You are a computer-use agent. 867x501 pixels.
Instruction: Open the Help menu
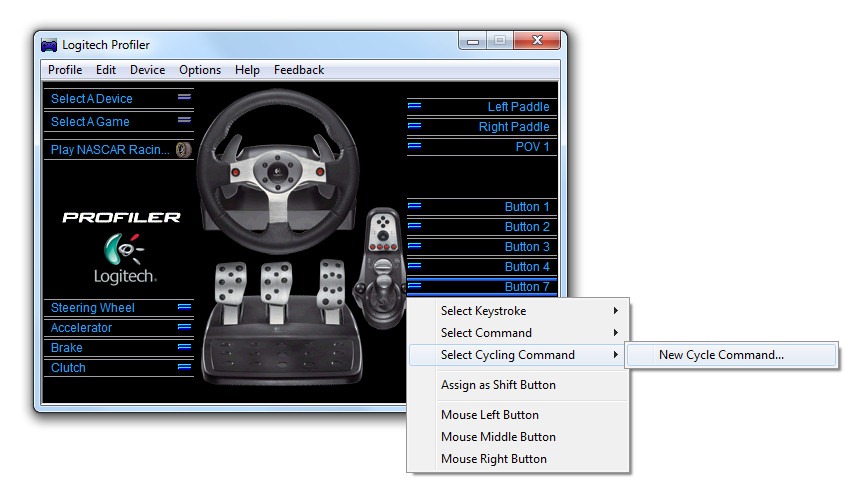click(247, 70)
